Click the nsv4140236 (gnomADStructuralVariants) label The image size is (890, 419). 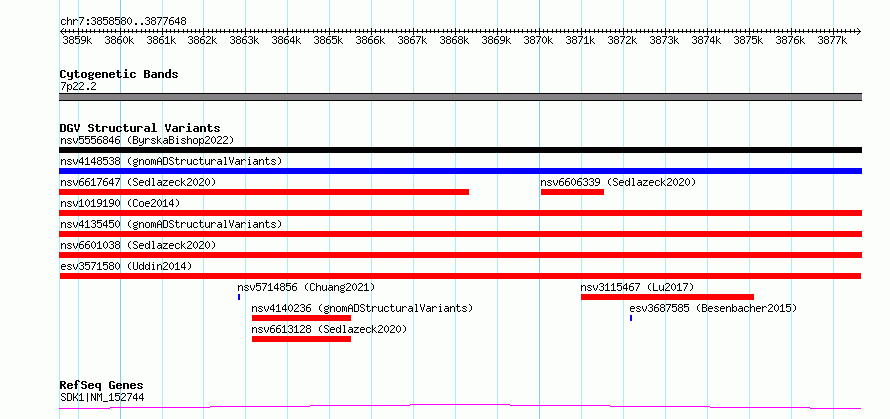tap(362, 308)
